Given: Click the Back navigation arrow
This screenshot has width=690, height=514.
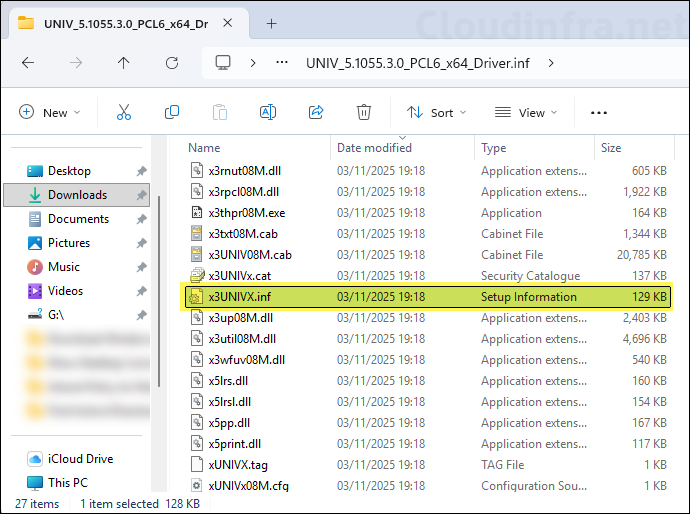Looking at the screenshot, I should coord(28,63).
